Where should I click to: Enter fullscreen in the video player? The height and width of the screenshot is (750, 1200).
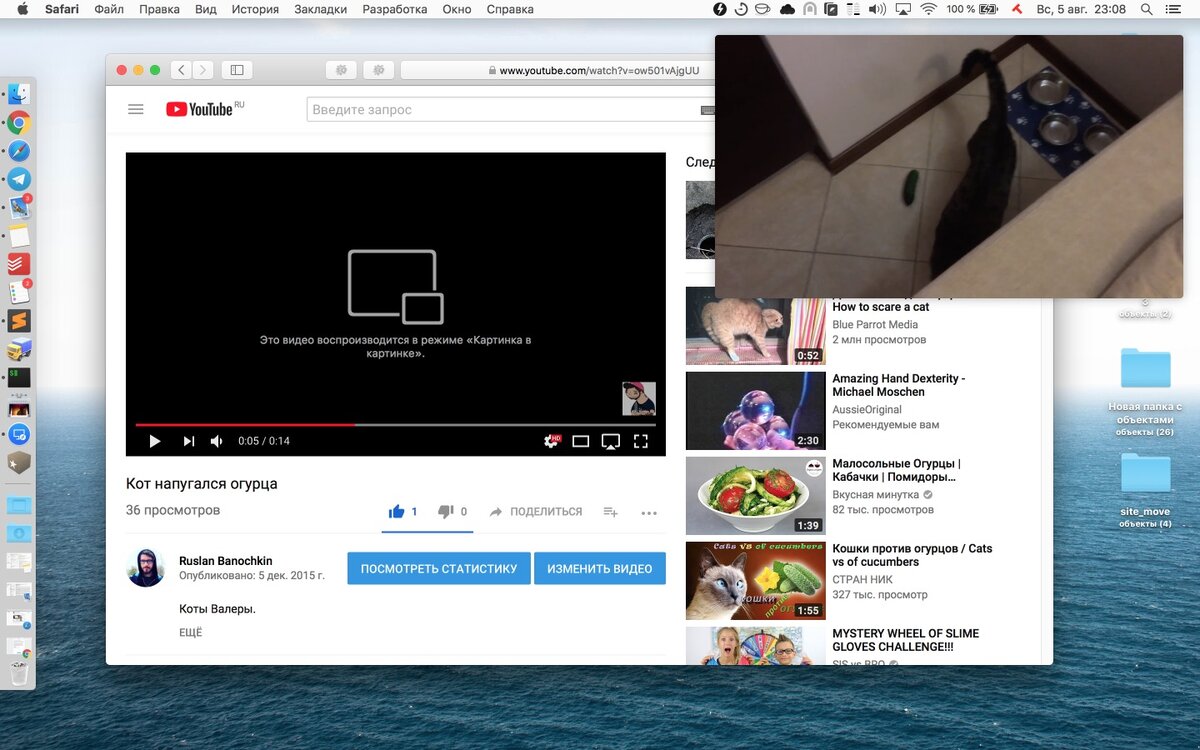pos(641,441)
